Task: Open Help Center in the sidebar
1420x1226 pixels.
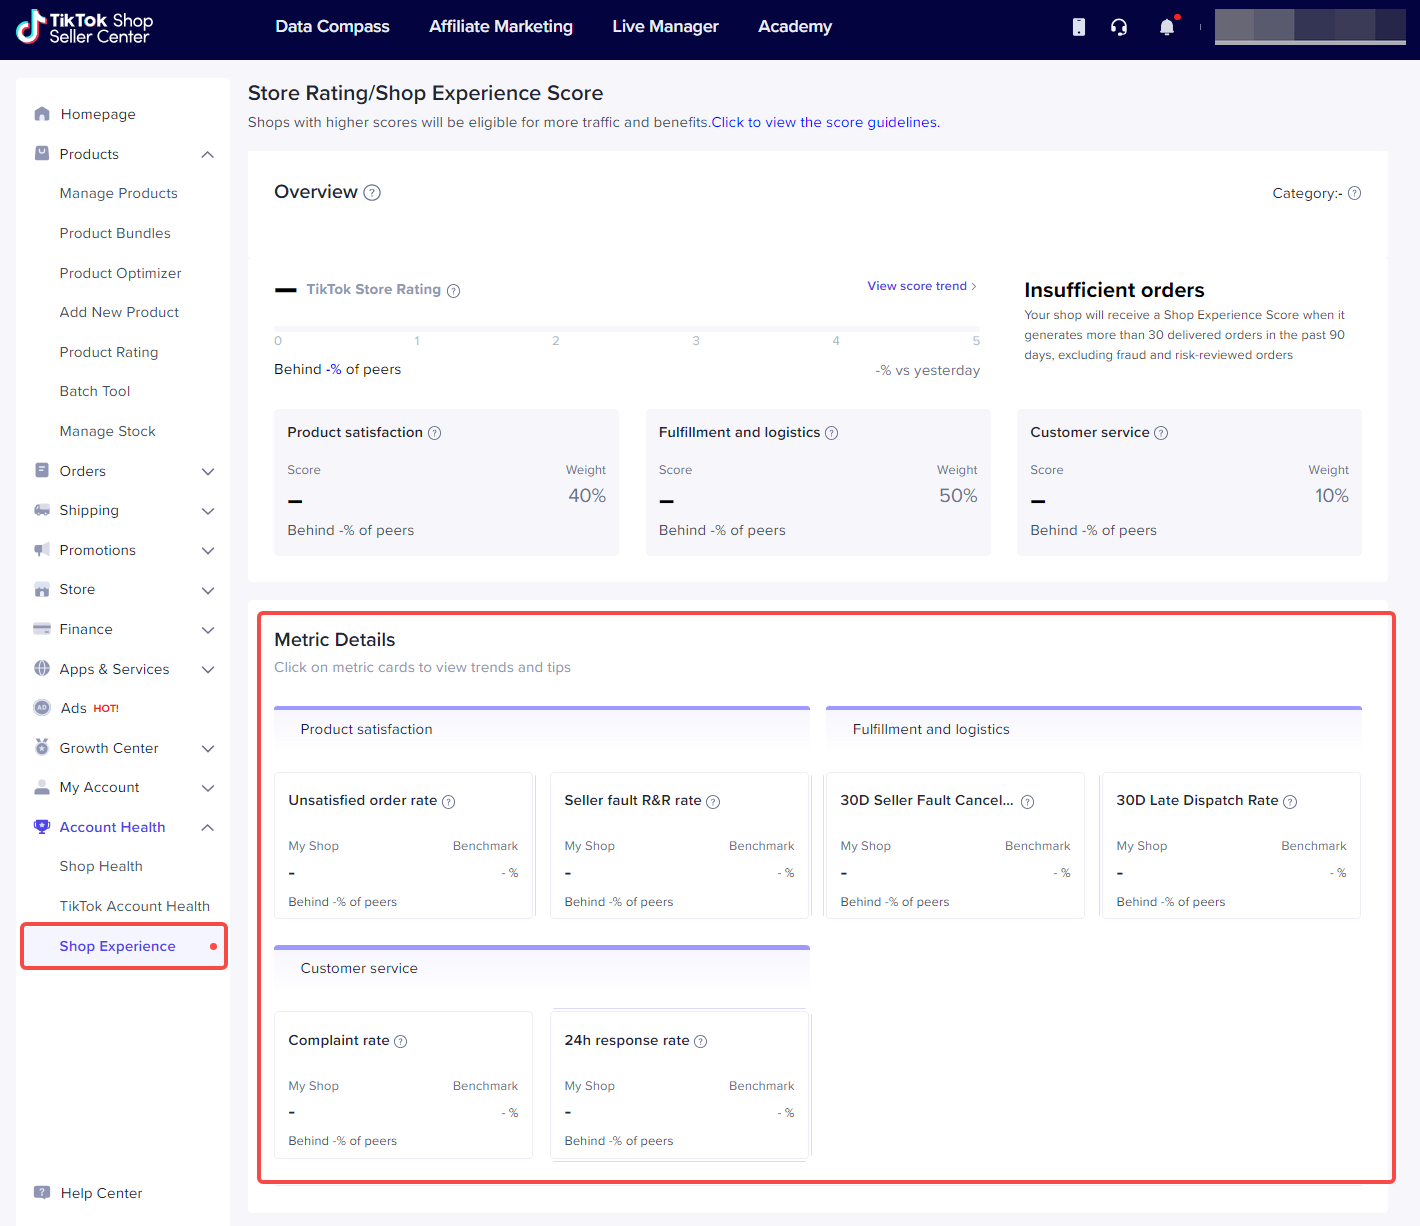Action: click(x=101, y=1193)
